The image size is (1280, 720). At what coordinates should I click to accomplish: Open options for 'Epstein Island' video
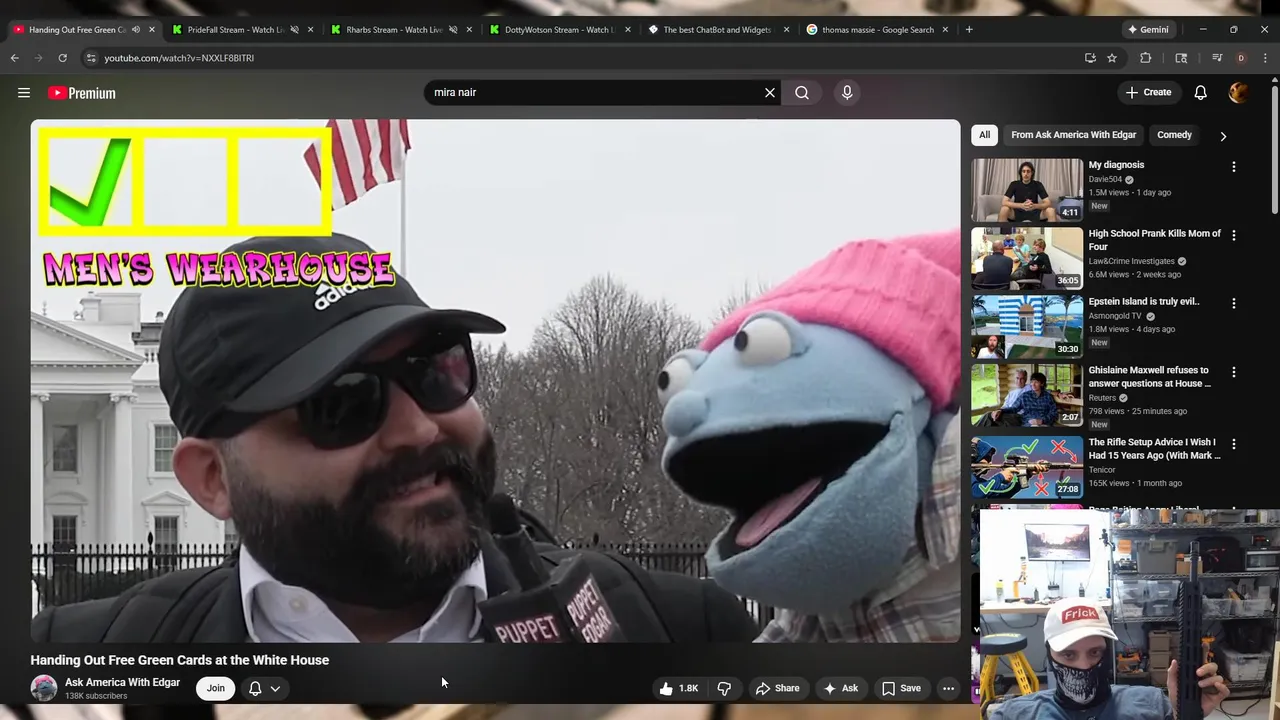pos(1234,303)
